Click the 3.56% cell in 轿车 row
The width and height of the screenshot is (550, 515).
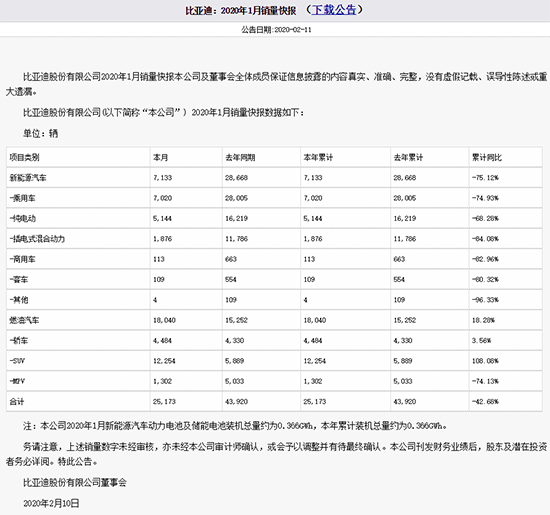481,341
